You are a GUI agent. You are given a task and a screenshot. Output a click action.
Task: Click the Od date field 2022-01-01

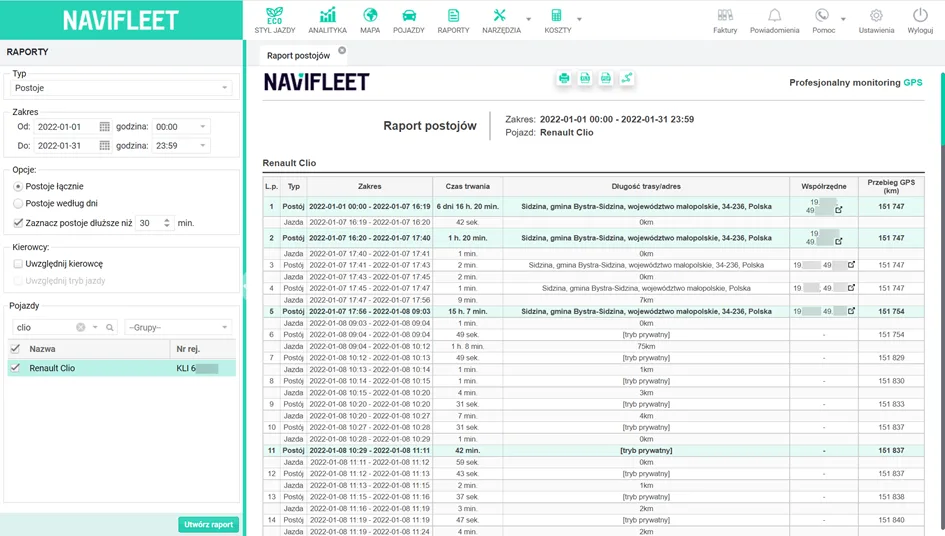click(65, 127)
